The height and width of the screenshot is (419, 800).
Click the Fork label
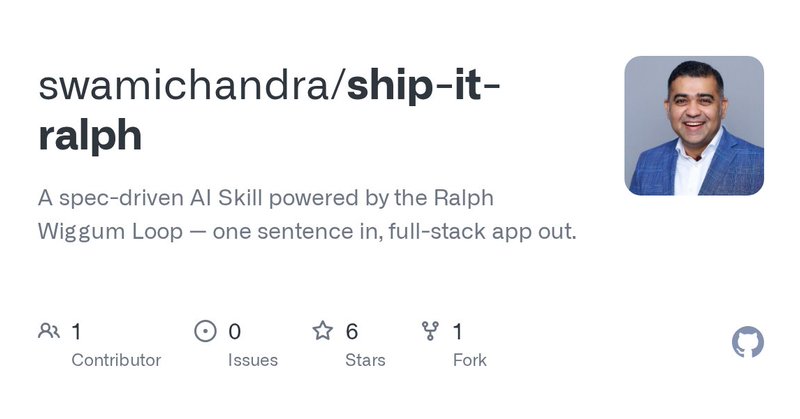click(x=470, y=360)
